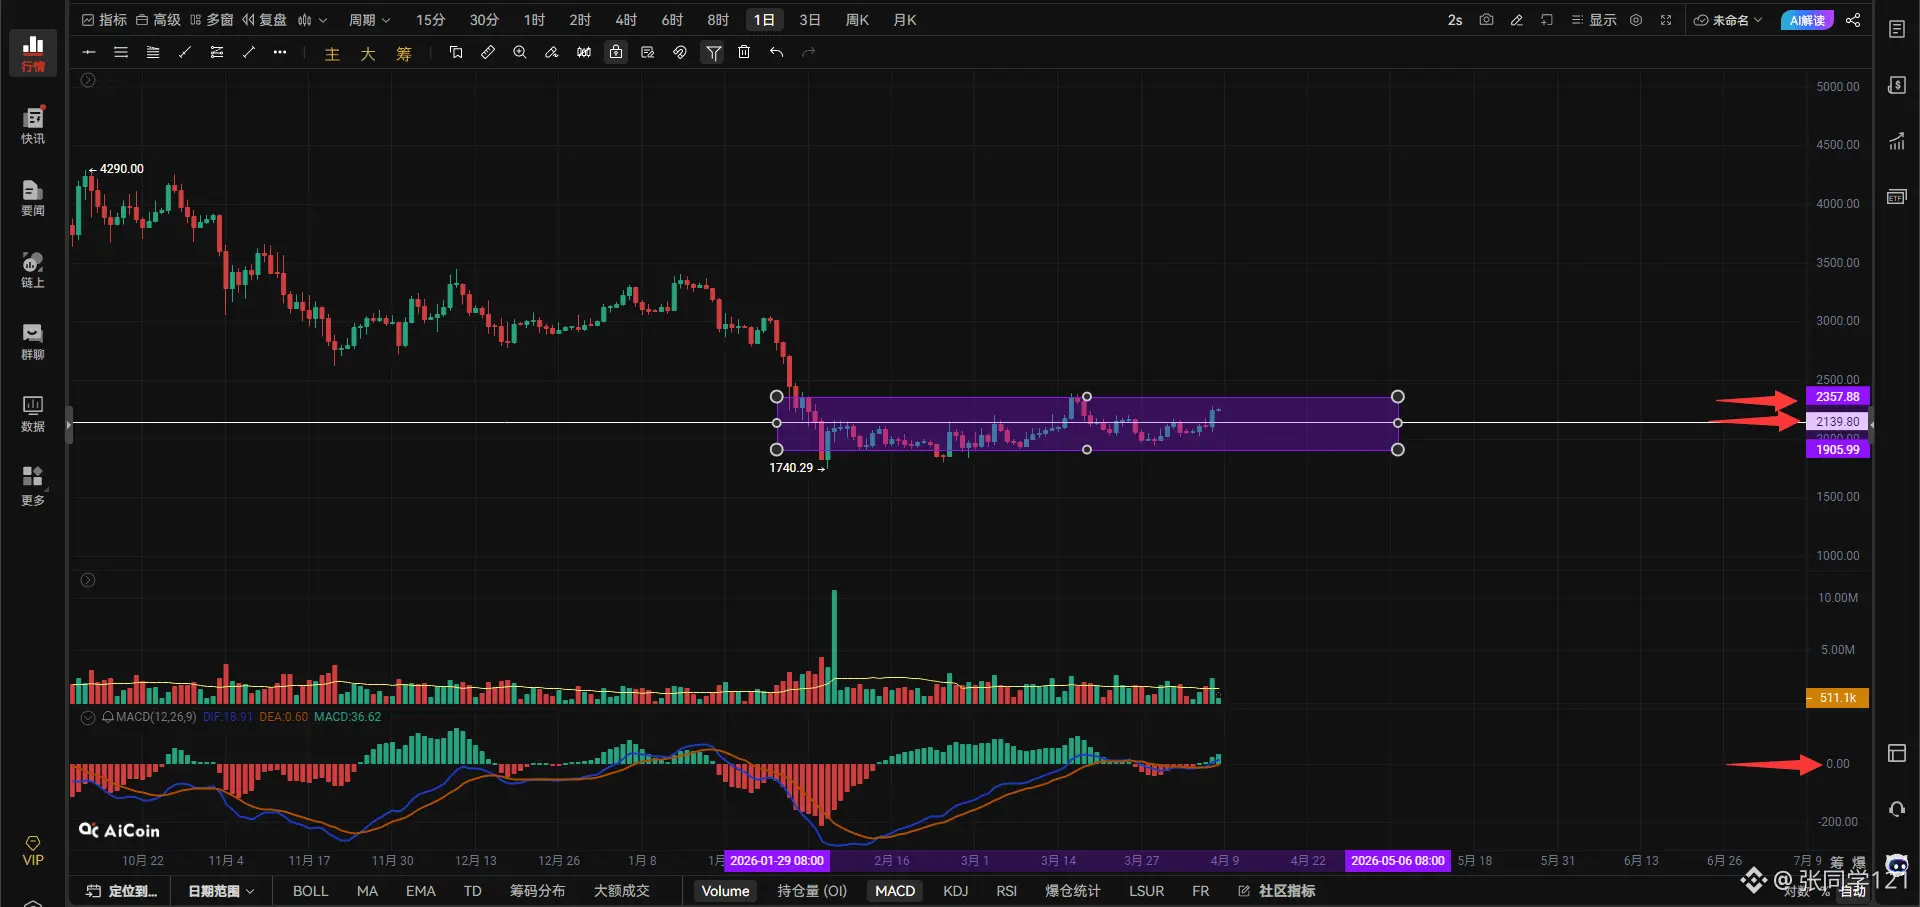Open the 群聊 group chat sidebar icon
The height and width of the screenshot is (907, 1920).
(x=33, y=341)
